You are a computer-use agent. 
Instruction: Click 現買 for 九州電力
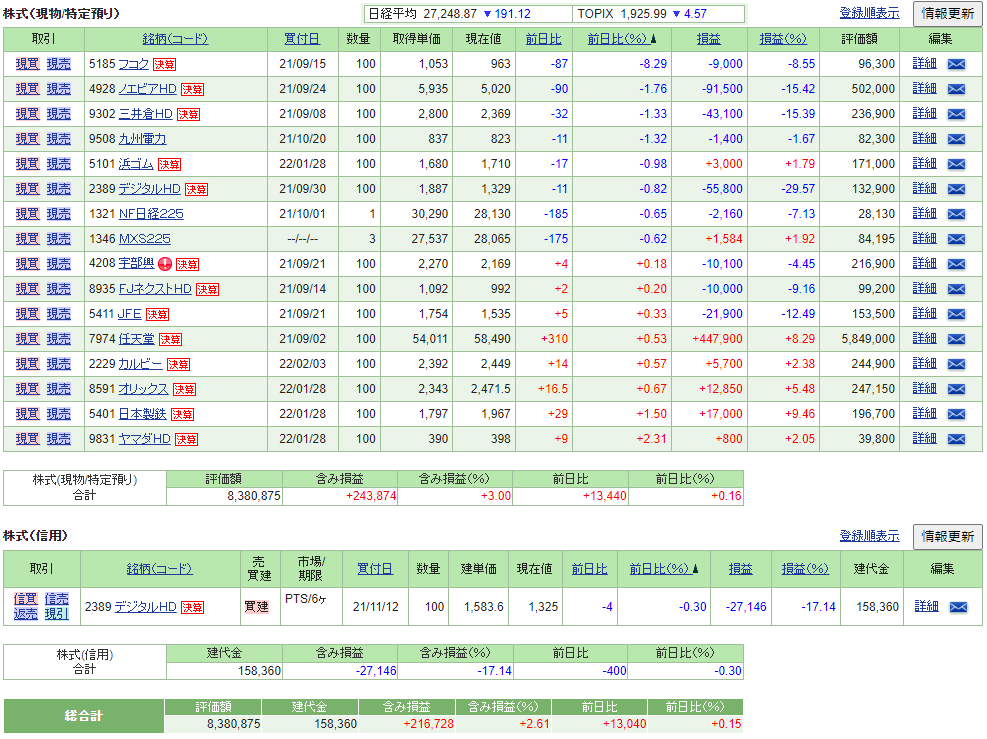(28, 139)
